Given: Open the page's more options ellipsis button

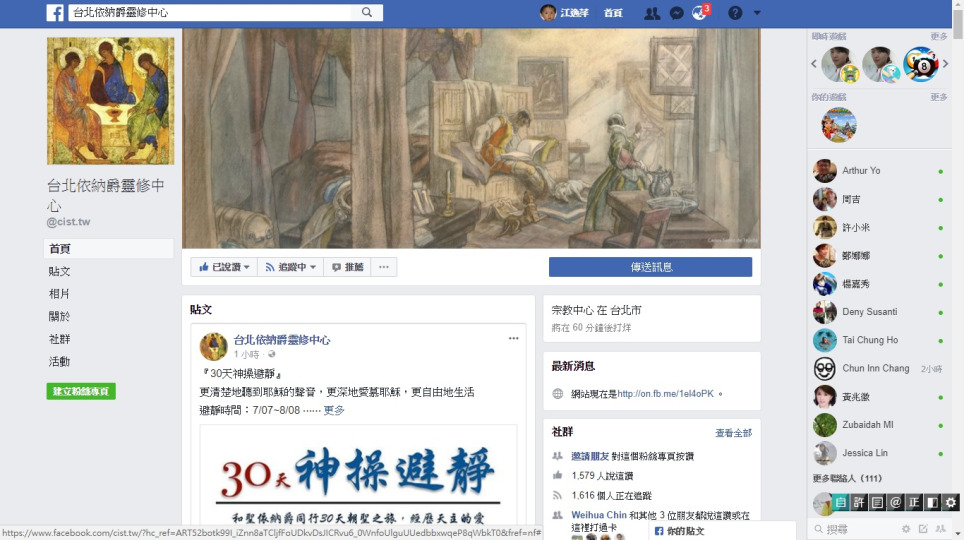Looking at the screenshot, I should 384,267.
